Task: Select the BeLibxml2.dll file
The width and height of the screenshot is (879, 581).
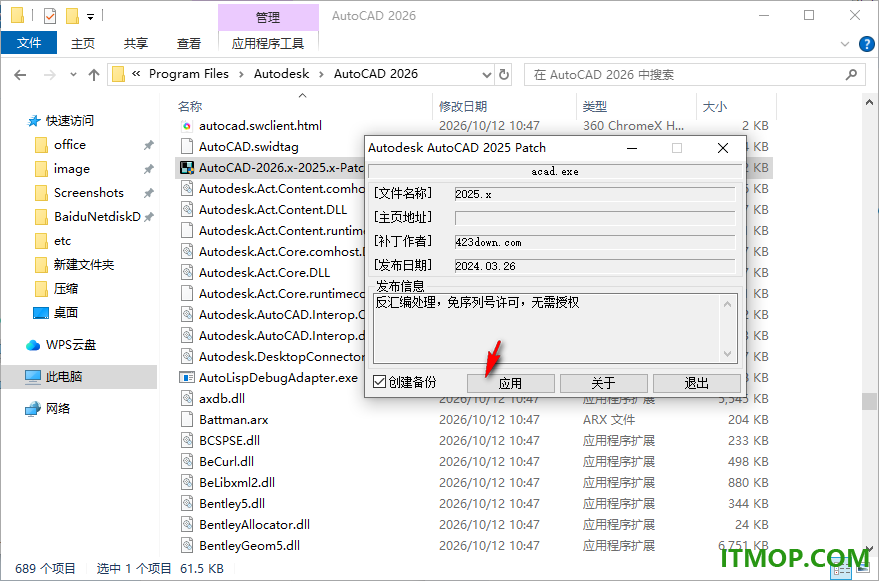Action: 237,483
